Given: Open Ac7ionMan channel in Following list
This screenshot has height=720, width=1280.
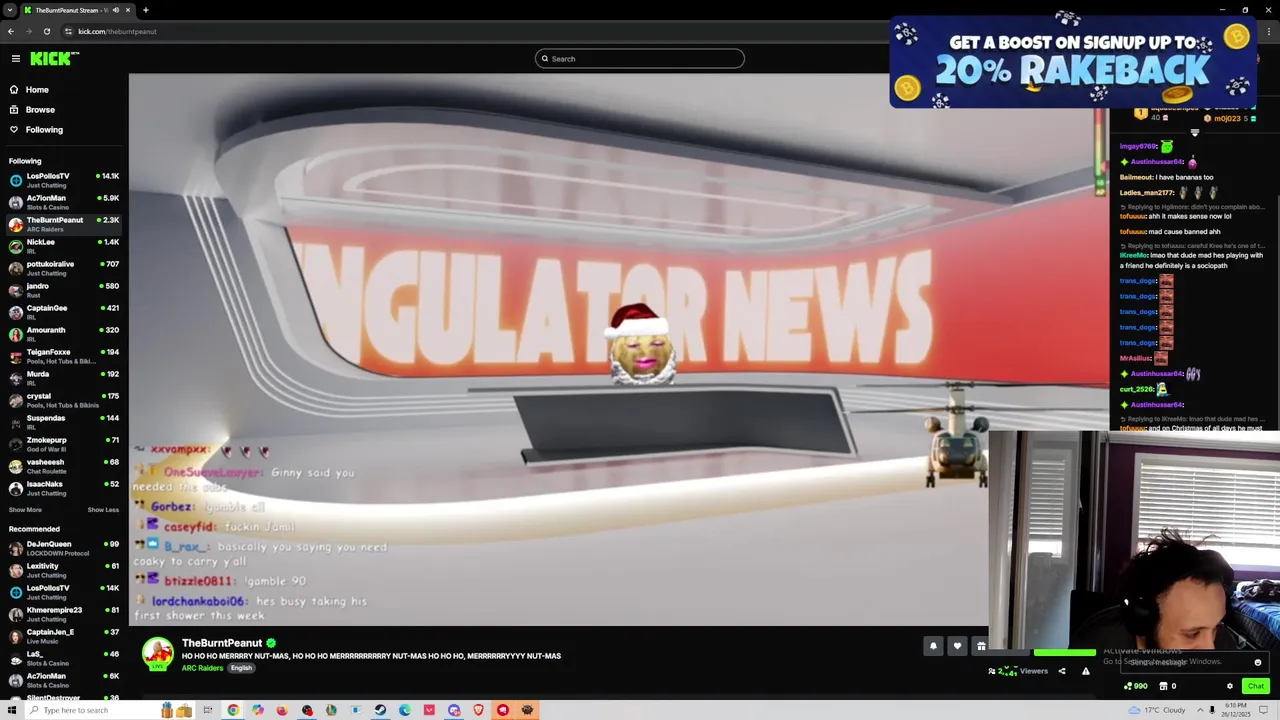Looking at the screenshot, I should click(x=64, y=202).
